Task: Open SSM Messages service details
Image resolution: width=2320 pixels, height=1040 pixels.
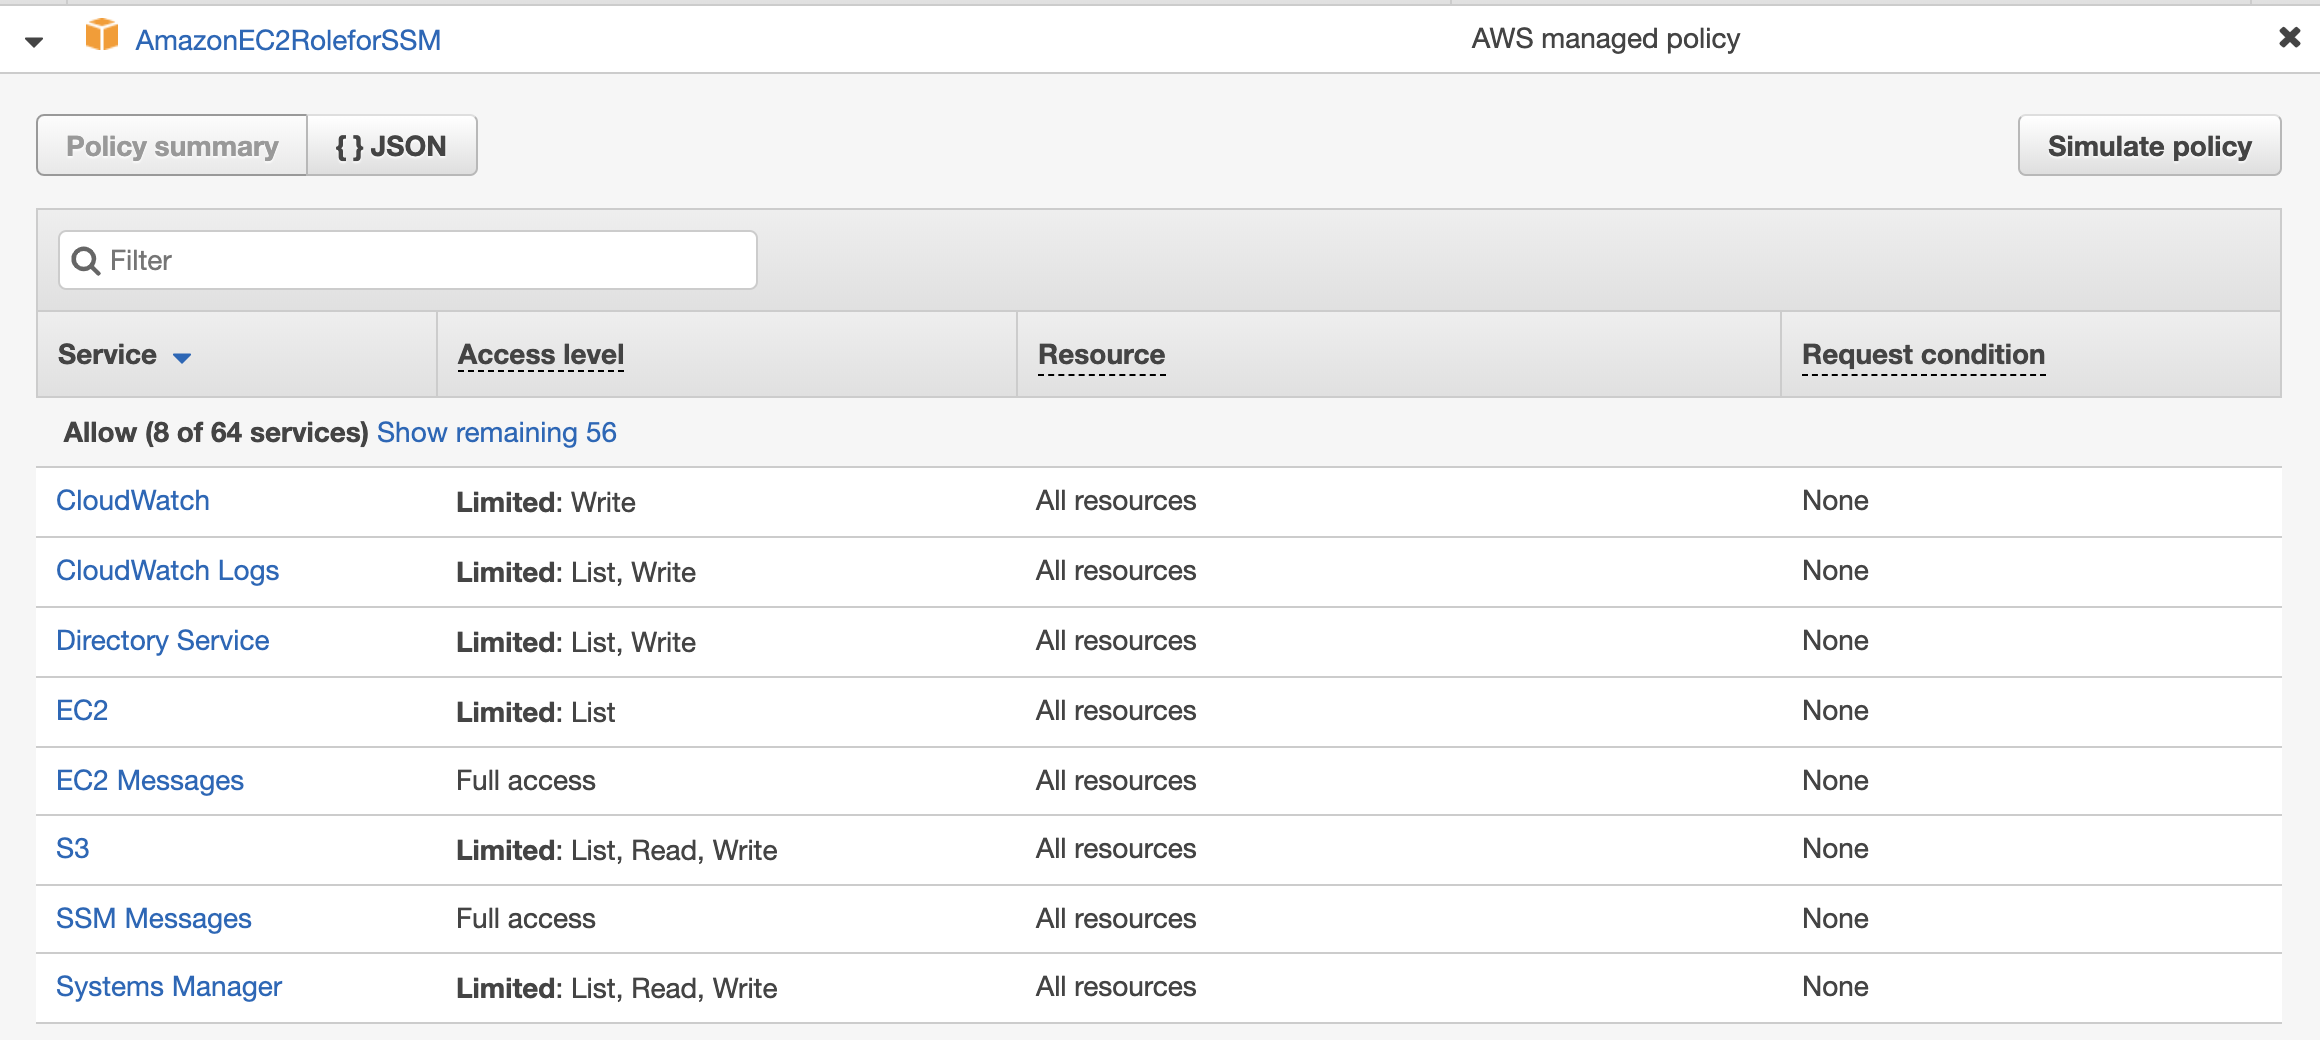Action: (x=154, y=919)
